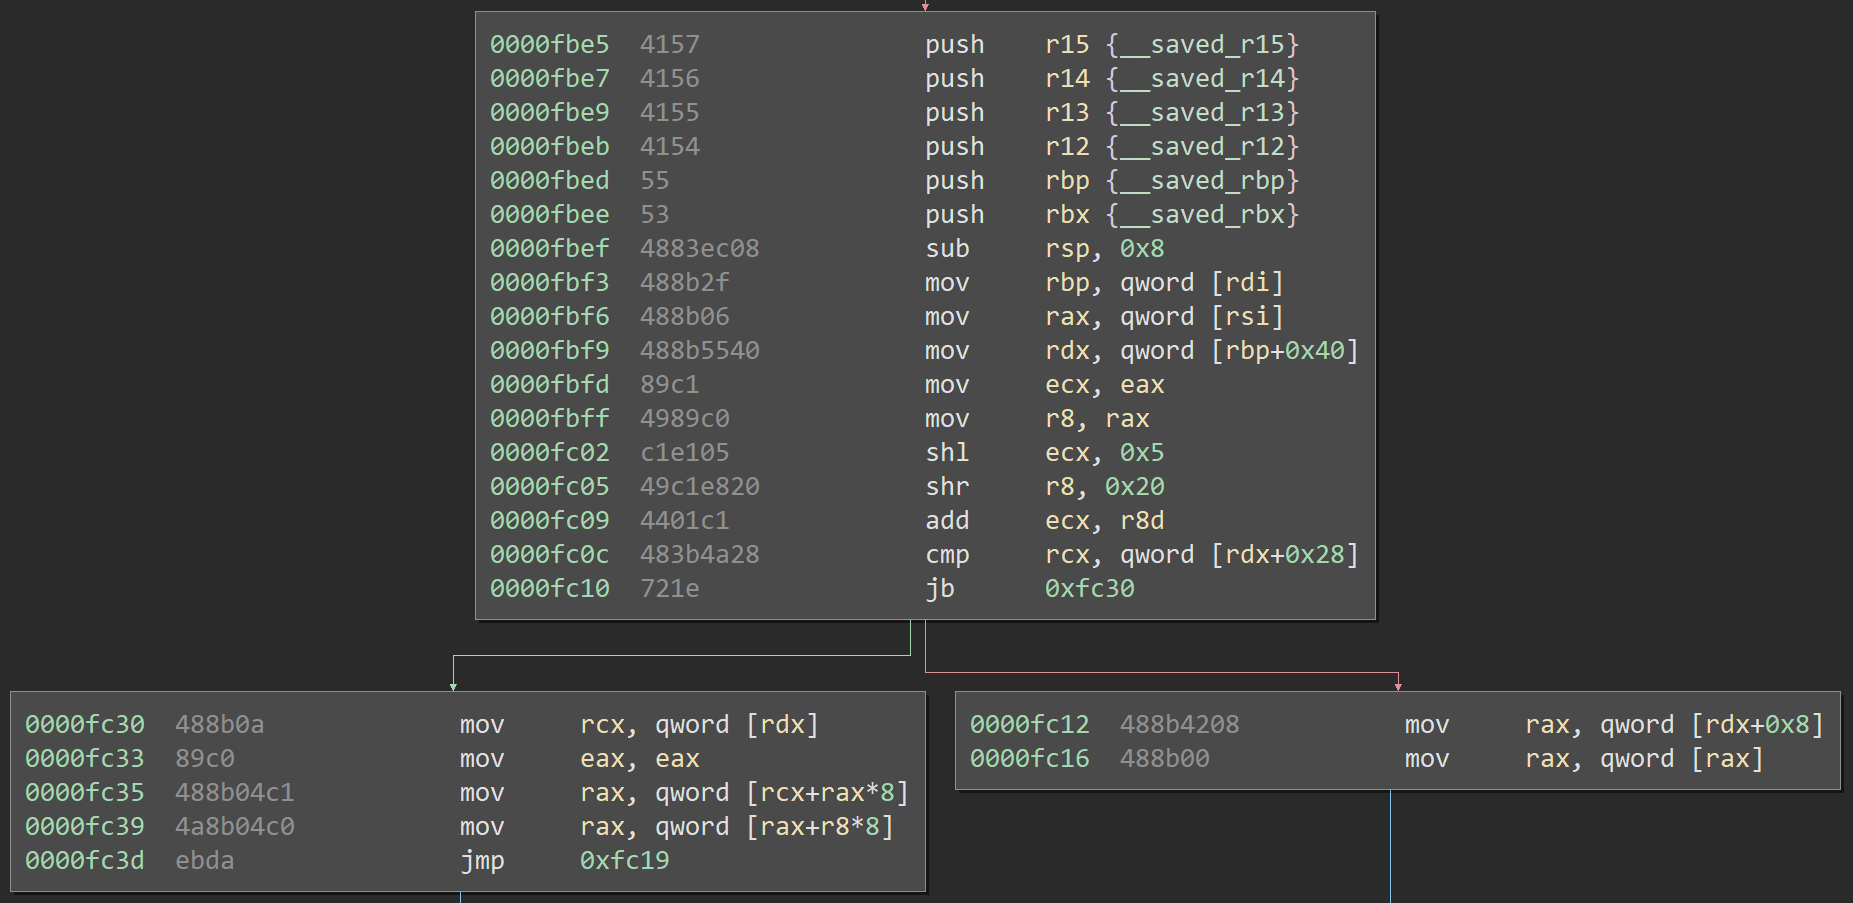Screen dimensions: 1853x903
Task: Select address 0000fbee
Action: coord(549,215)
